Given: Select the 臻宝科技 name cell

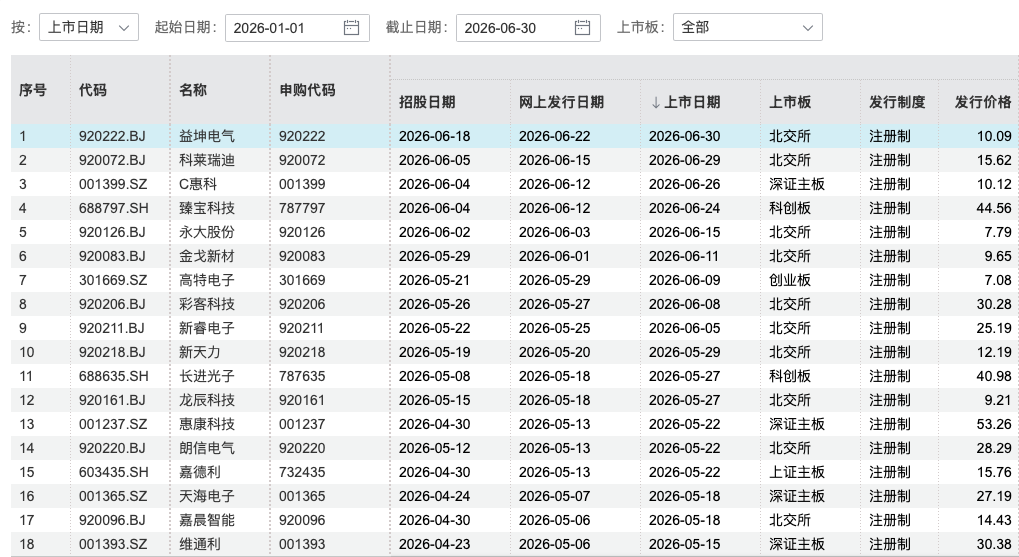Looking at the screenshot, I should click(x=207, y=209).
